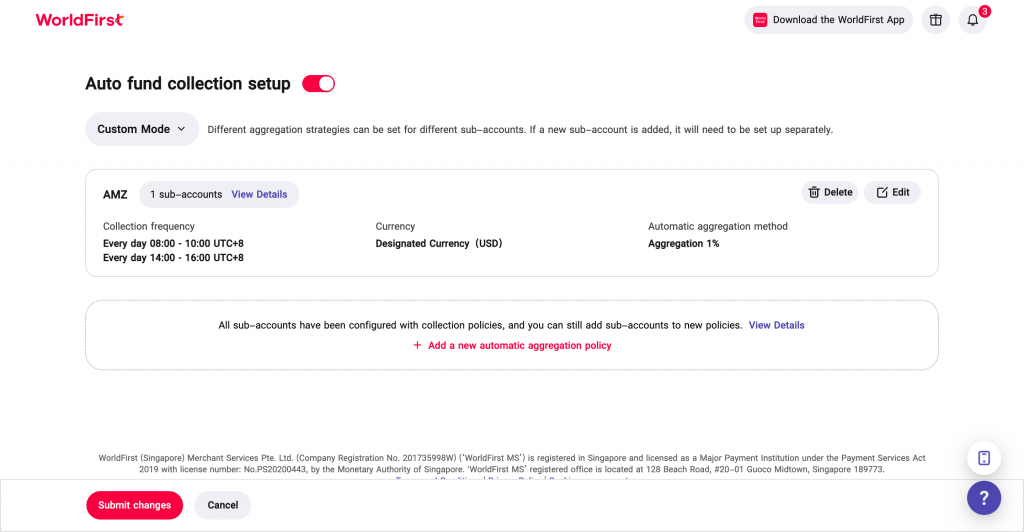Click the trash icon for AMZ policy
The height and width of the screenshot is (532, 1024).
(814, 193)
